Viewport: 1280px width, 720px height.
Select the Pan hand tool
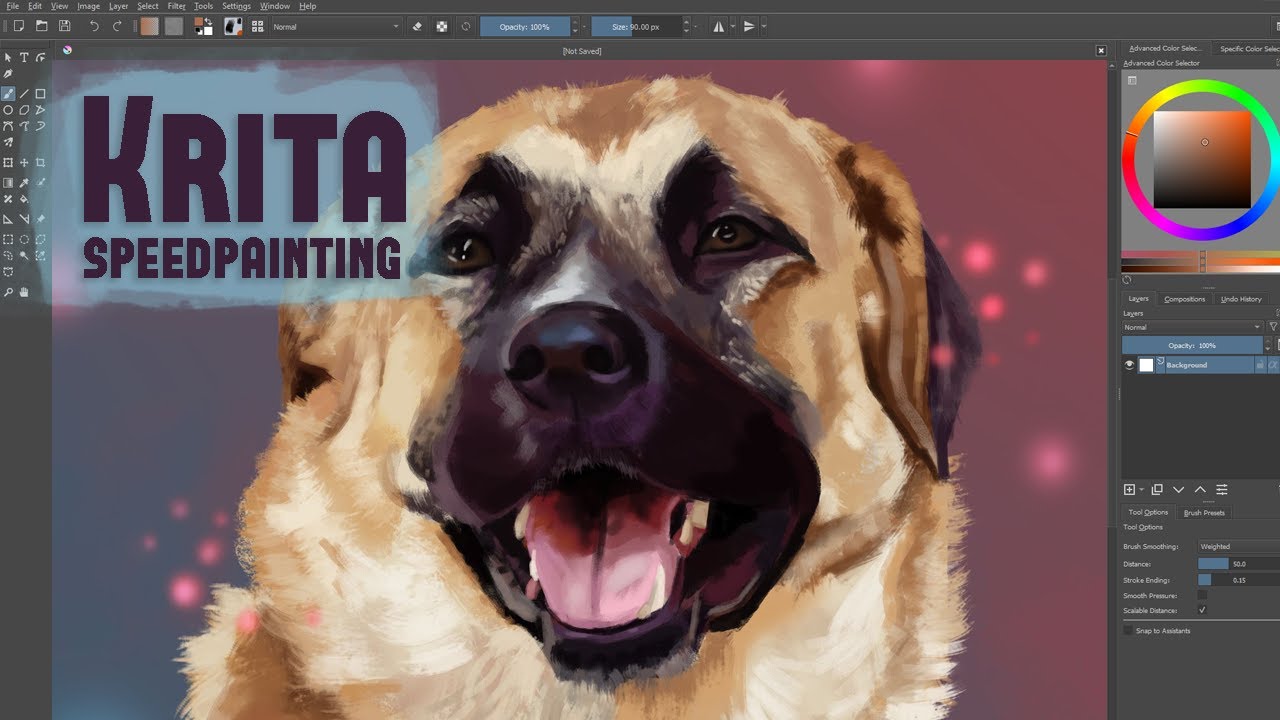(x=24, y=292)
